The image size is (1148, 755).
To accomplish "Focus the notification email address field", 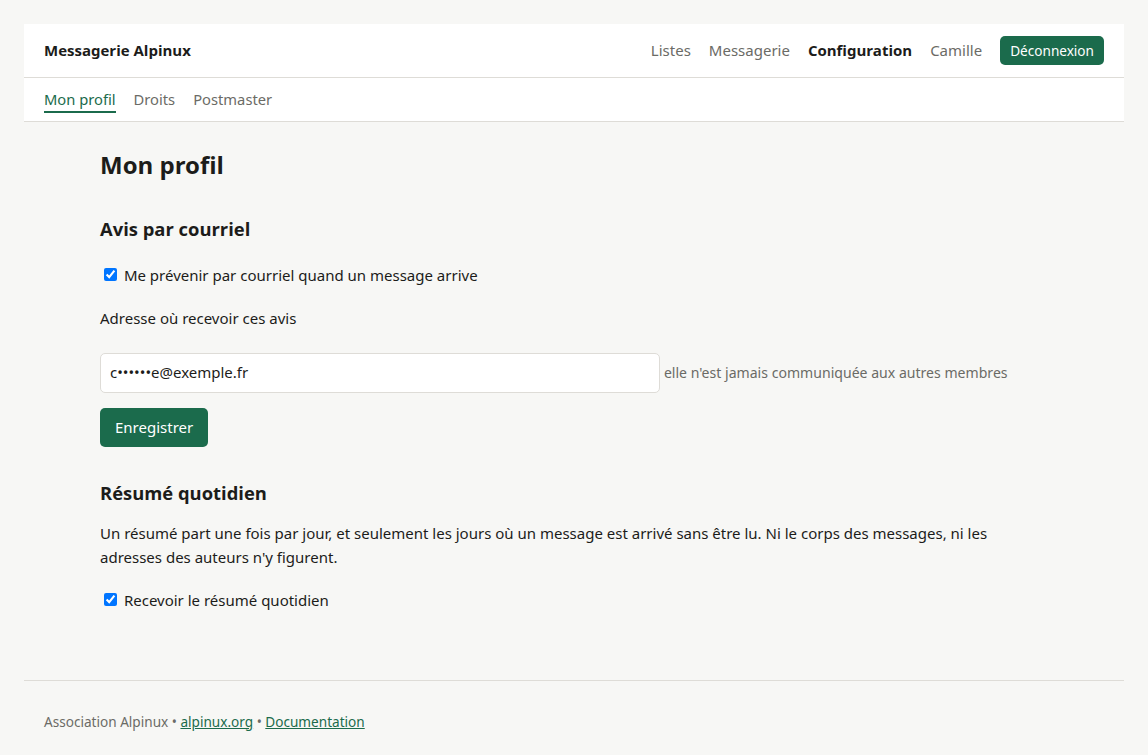I will (379, 373).
